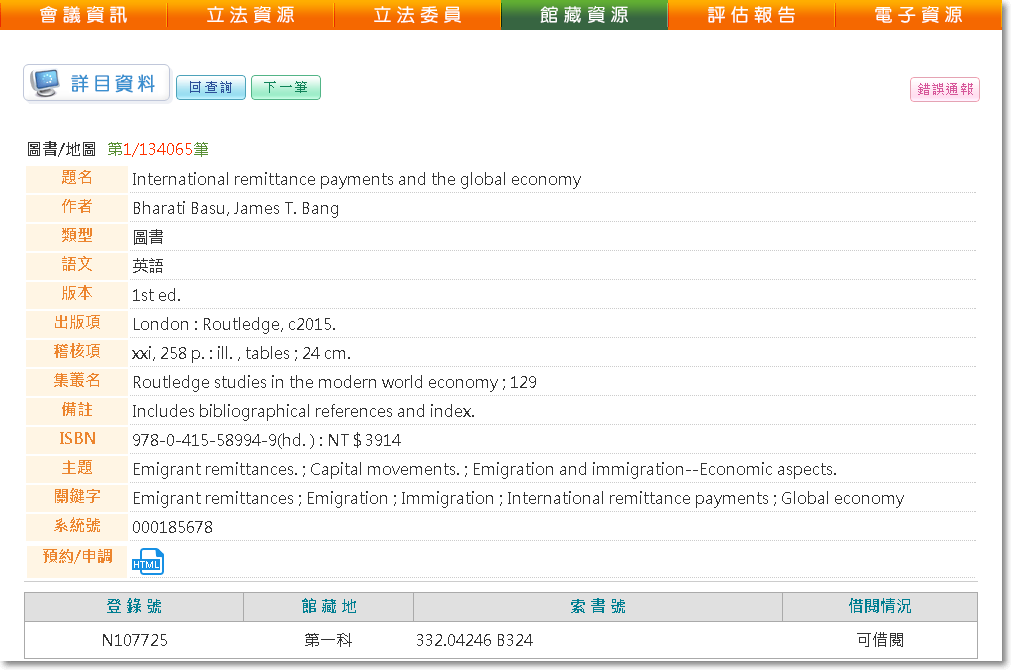
Task: Open the 會議資訊 menu tab
Action: 84,15
